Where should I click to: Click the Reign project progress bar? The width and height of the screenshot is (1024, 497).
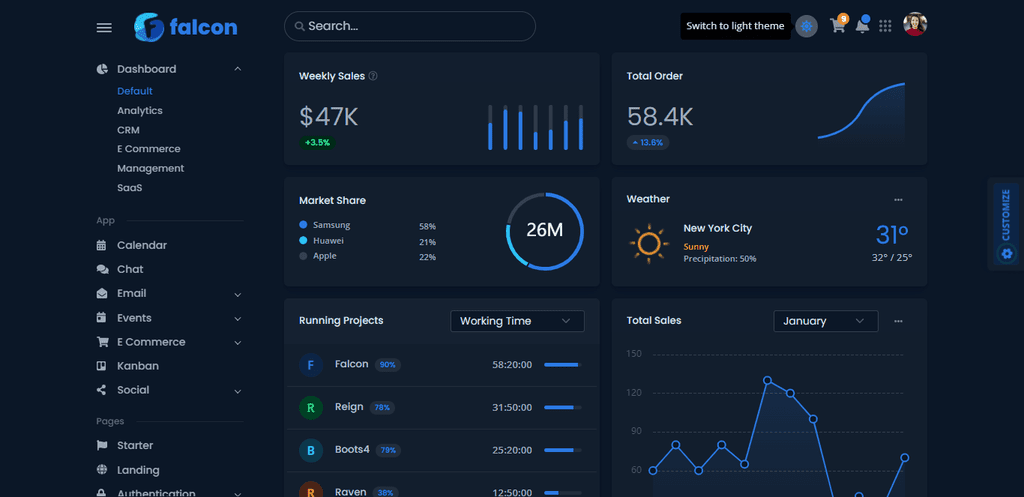[x=563, y=408]
